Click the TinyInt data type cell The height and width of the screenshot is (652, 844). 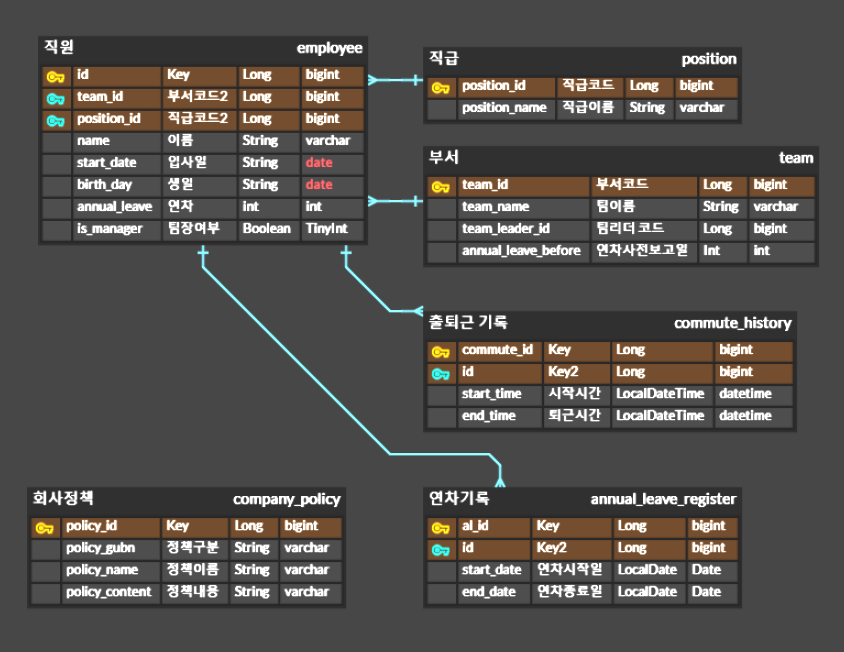point(332,230)
